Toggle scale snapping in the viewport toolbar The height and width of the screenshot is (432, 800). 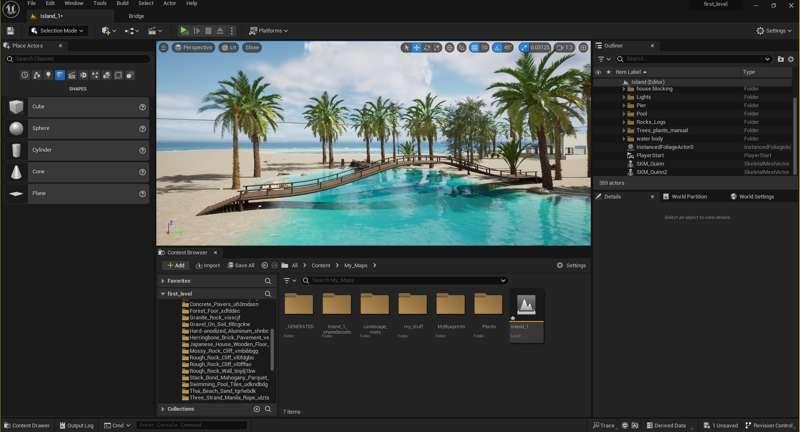pos(524,47)
